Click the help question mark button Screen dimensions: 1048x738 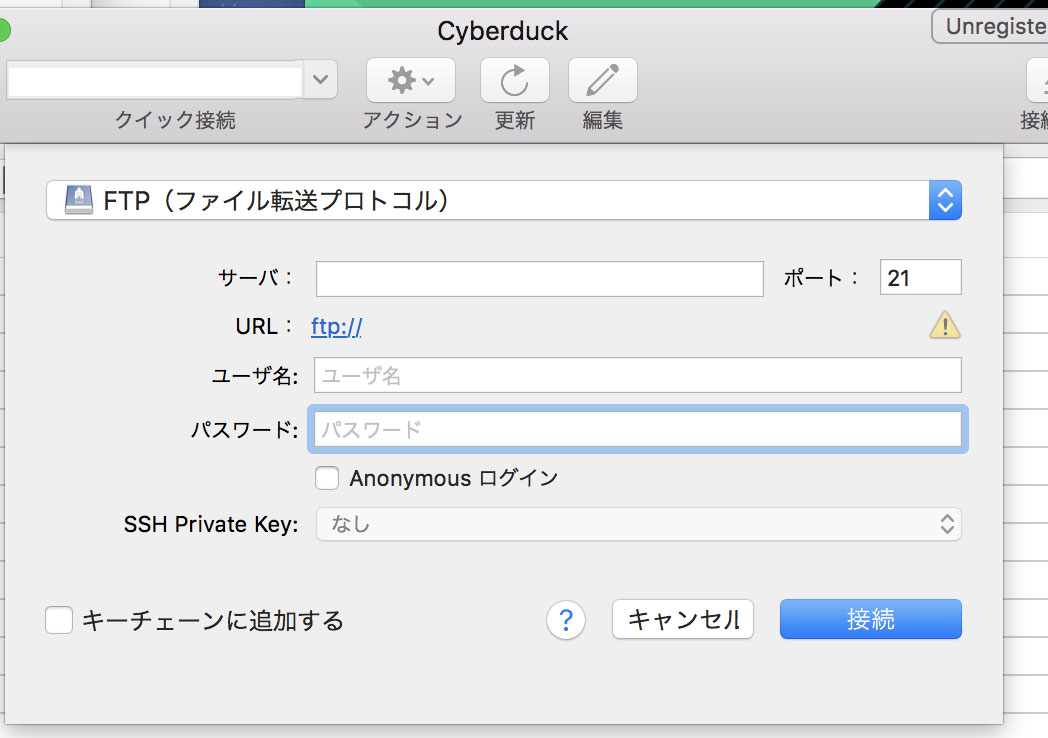point(565,620)
